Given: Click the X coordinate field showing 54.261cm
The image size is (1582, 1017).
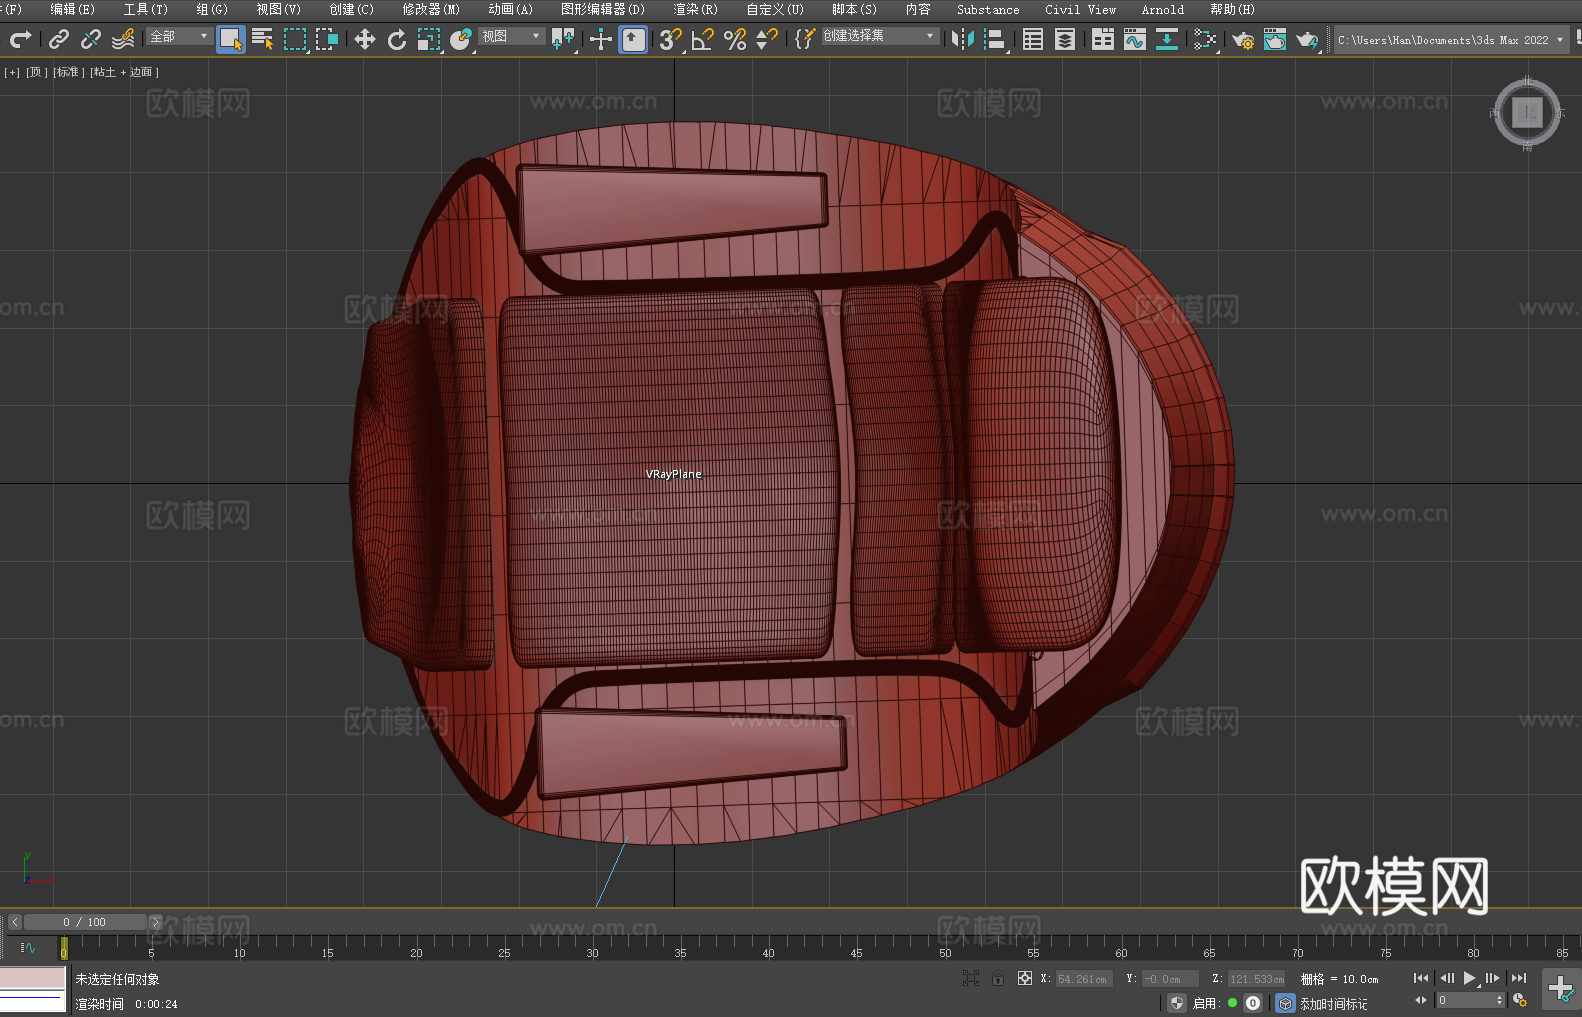Looking at the screenshot, I should pos(1084,979).
